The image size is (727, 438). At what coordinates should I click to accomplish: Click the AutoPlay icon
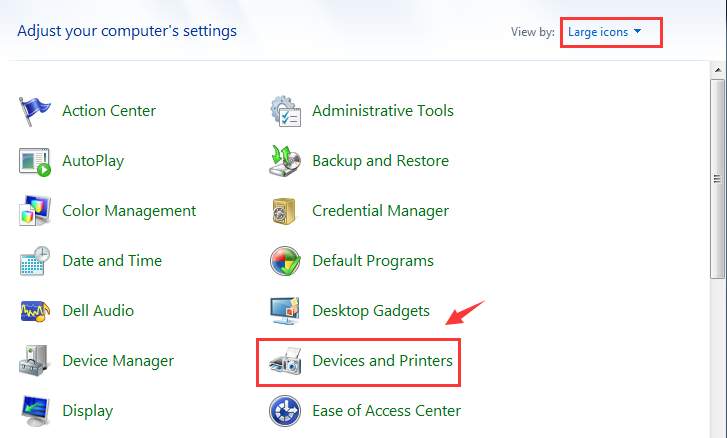[35, 162]
